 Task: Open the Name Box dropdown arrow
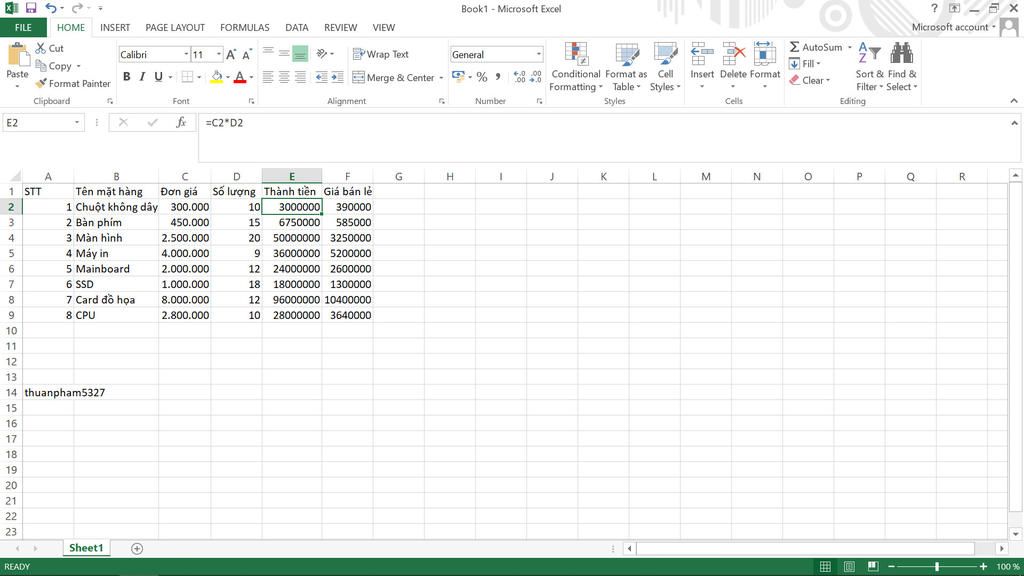click(77, 122)
